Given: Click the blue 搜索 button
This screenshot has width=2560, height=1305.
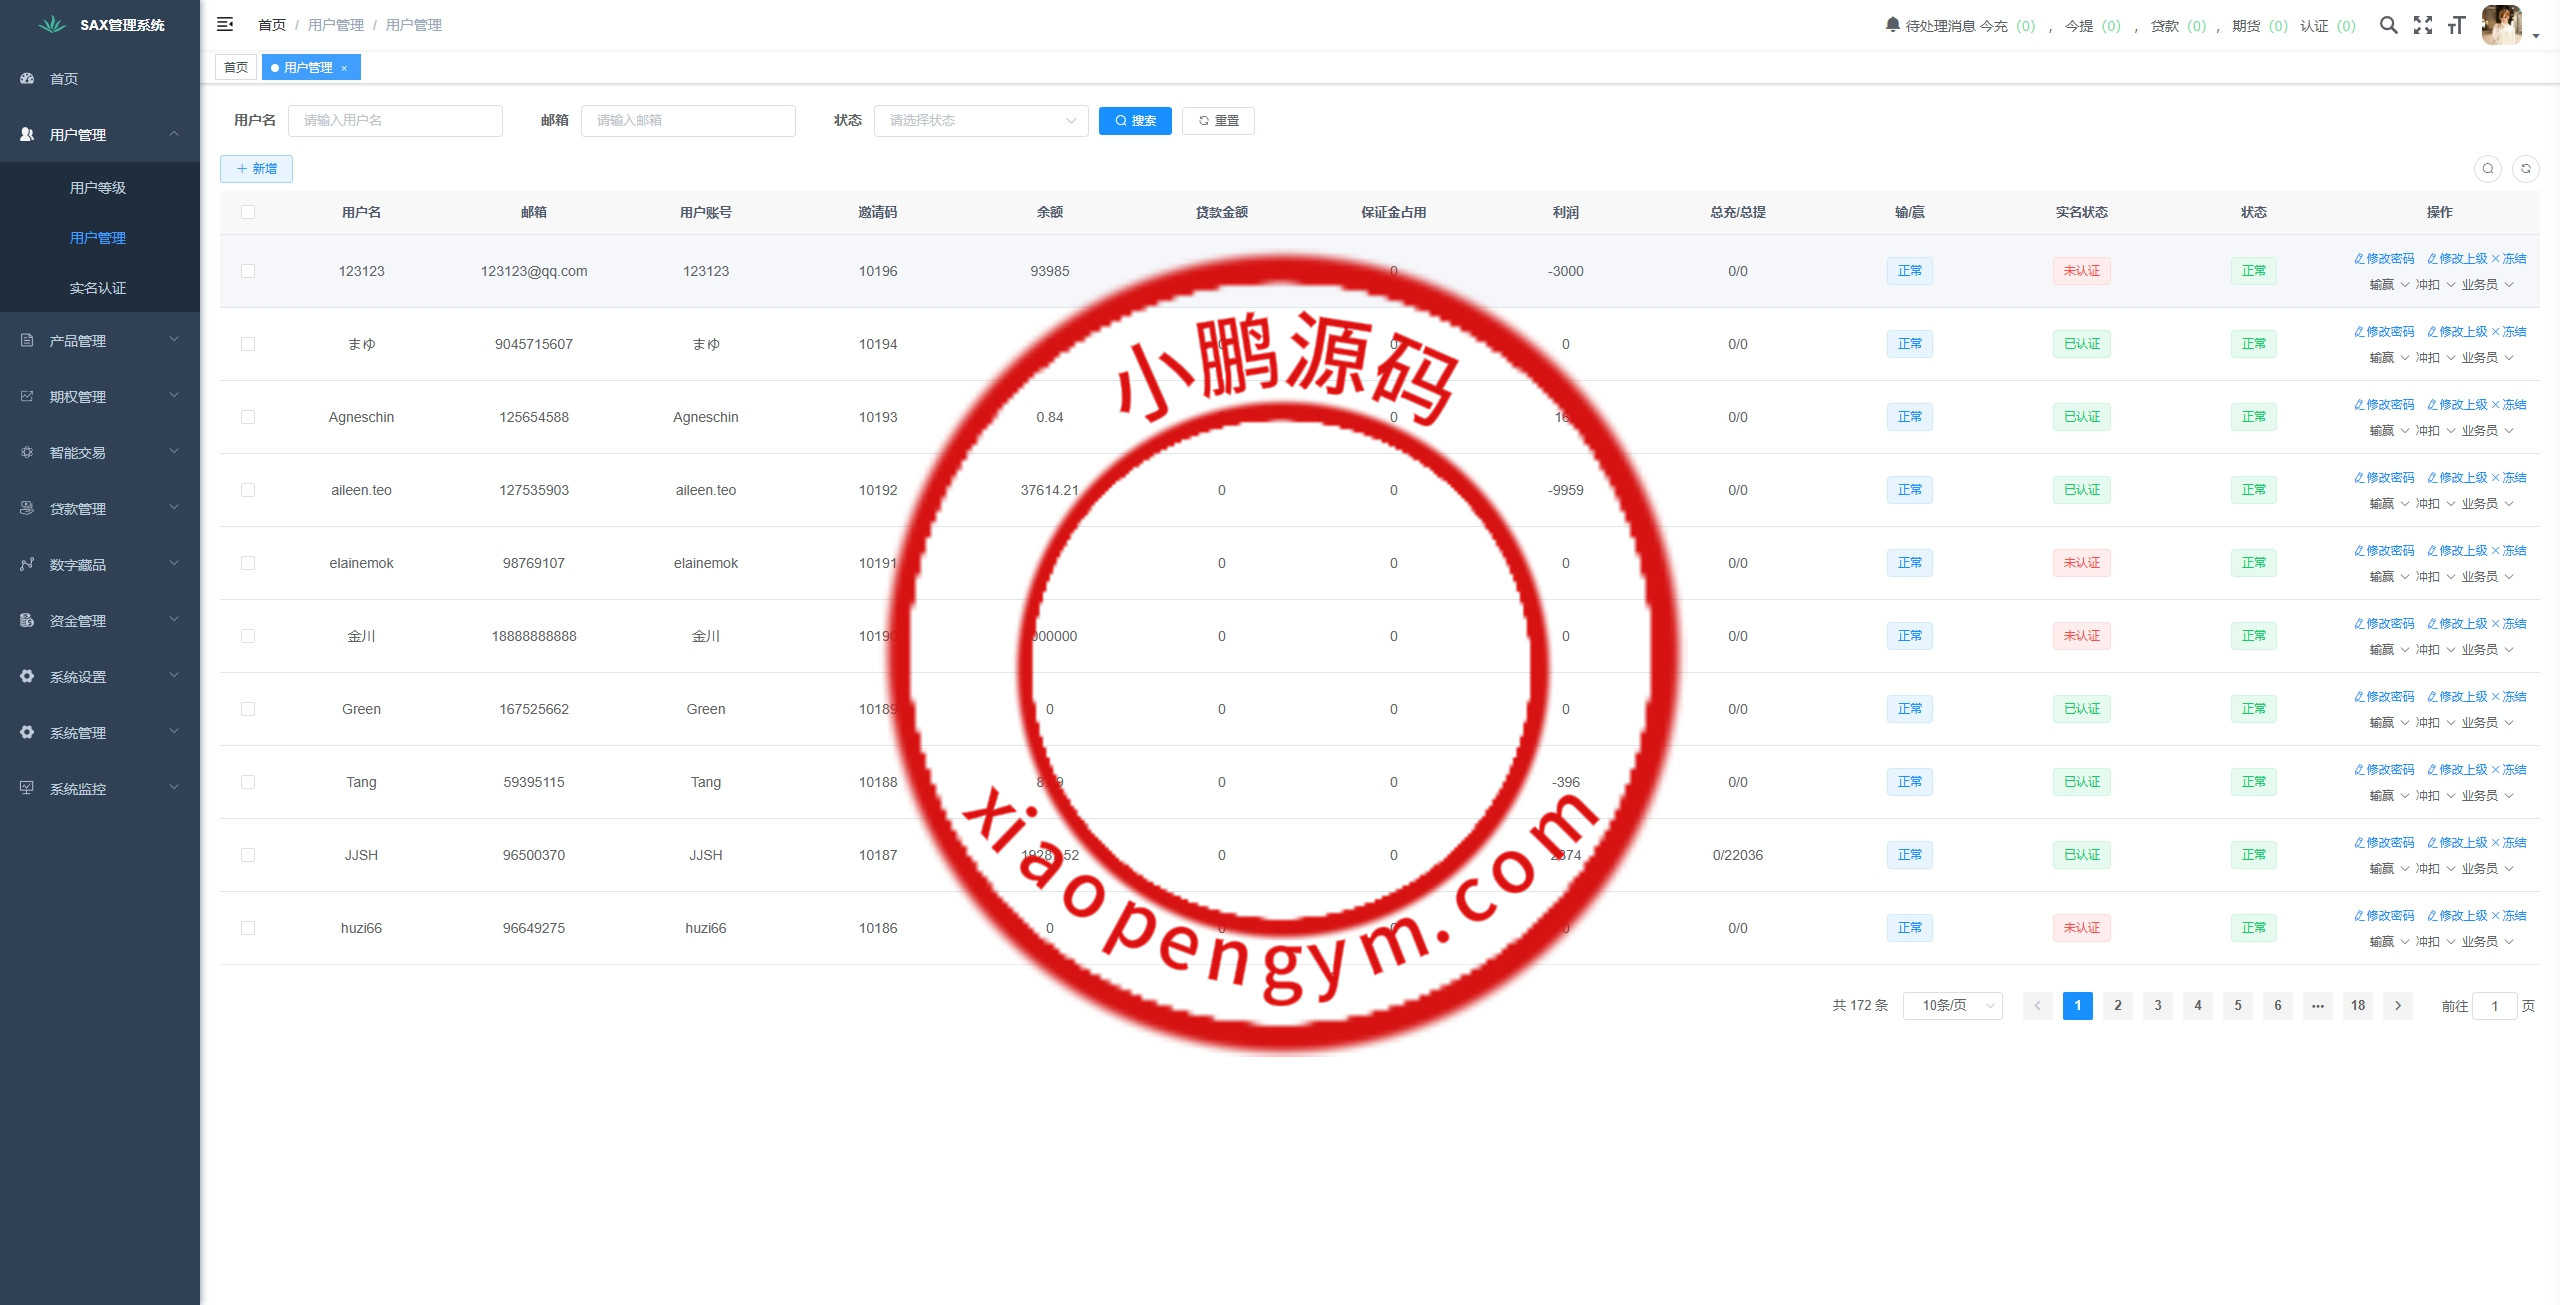Looking at the screenshot, I should click(1134, 120).
